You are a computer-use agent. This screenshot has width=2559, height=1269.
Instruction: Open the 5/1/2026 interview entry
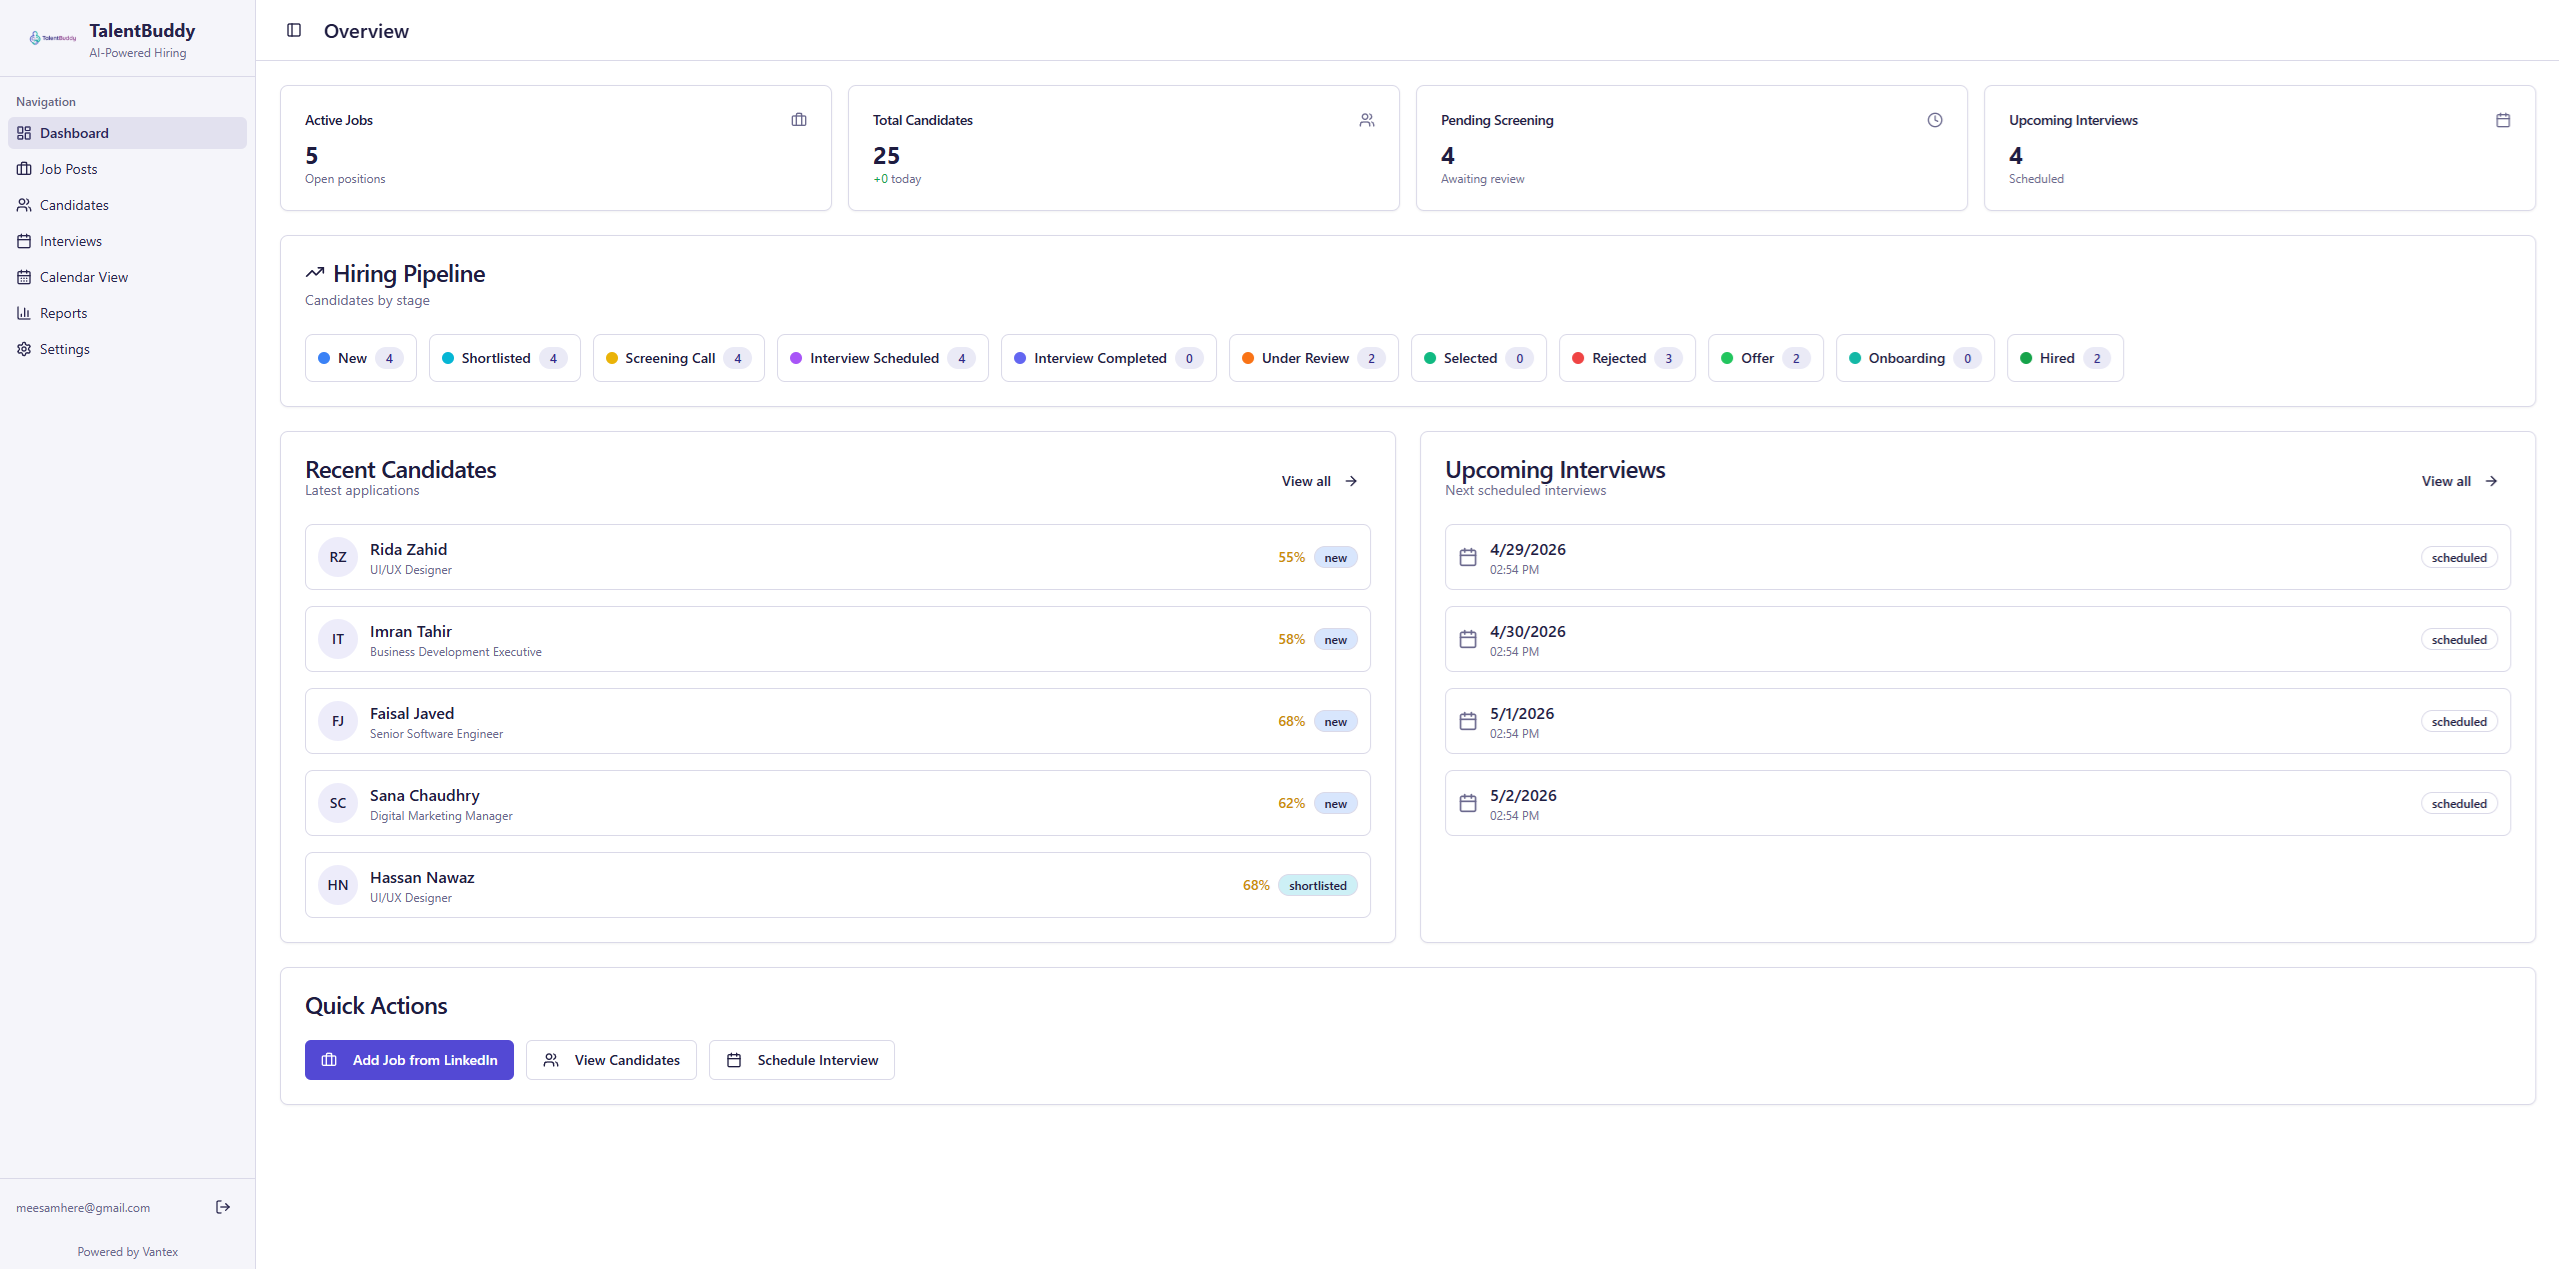[1978, 721]
